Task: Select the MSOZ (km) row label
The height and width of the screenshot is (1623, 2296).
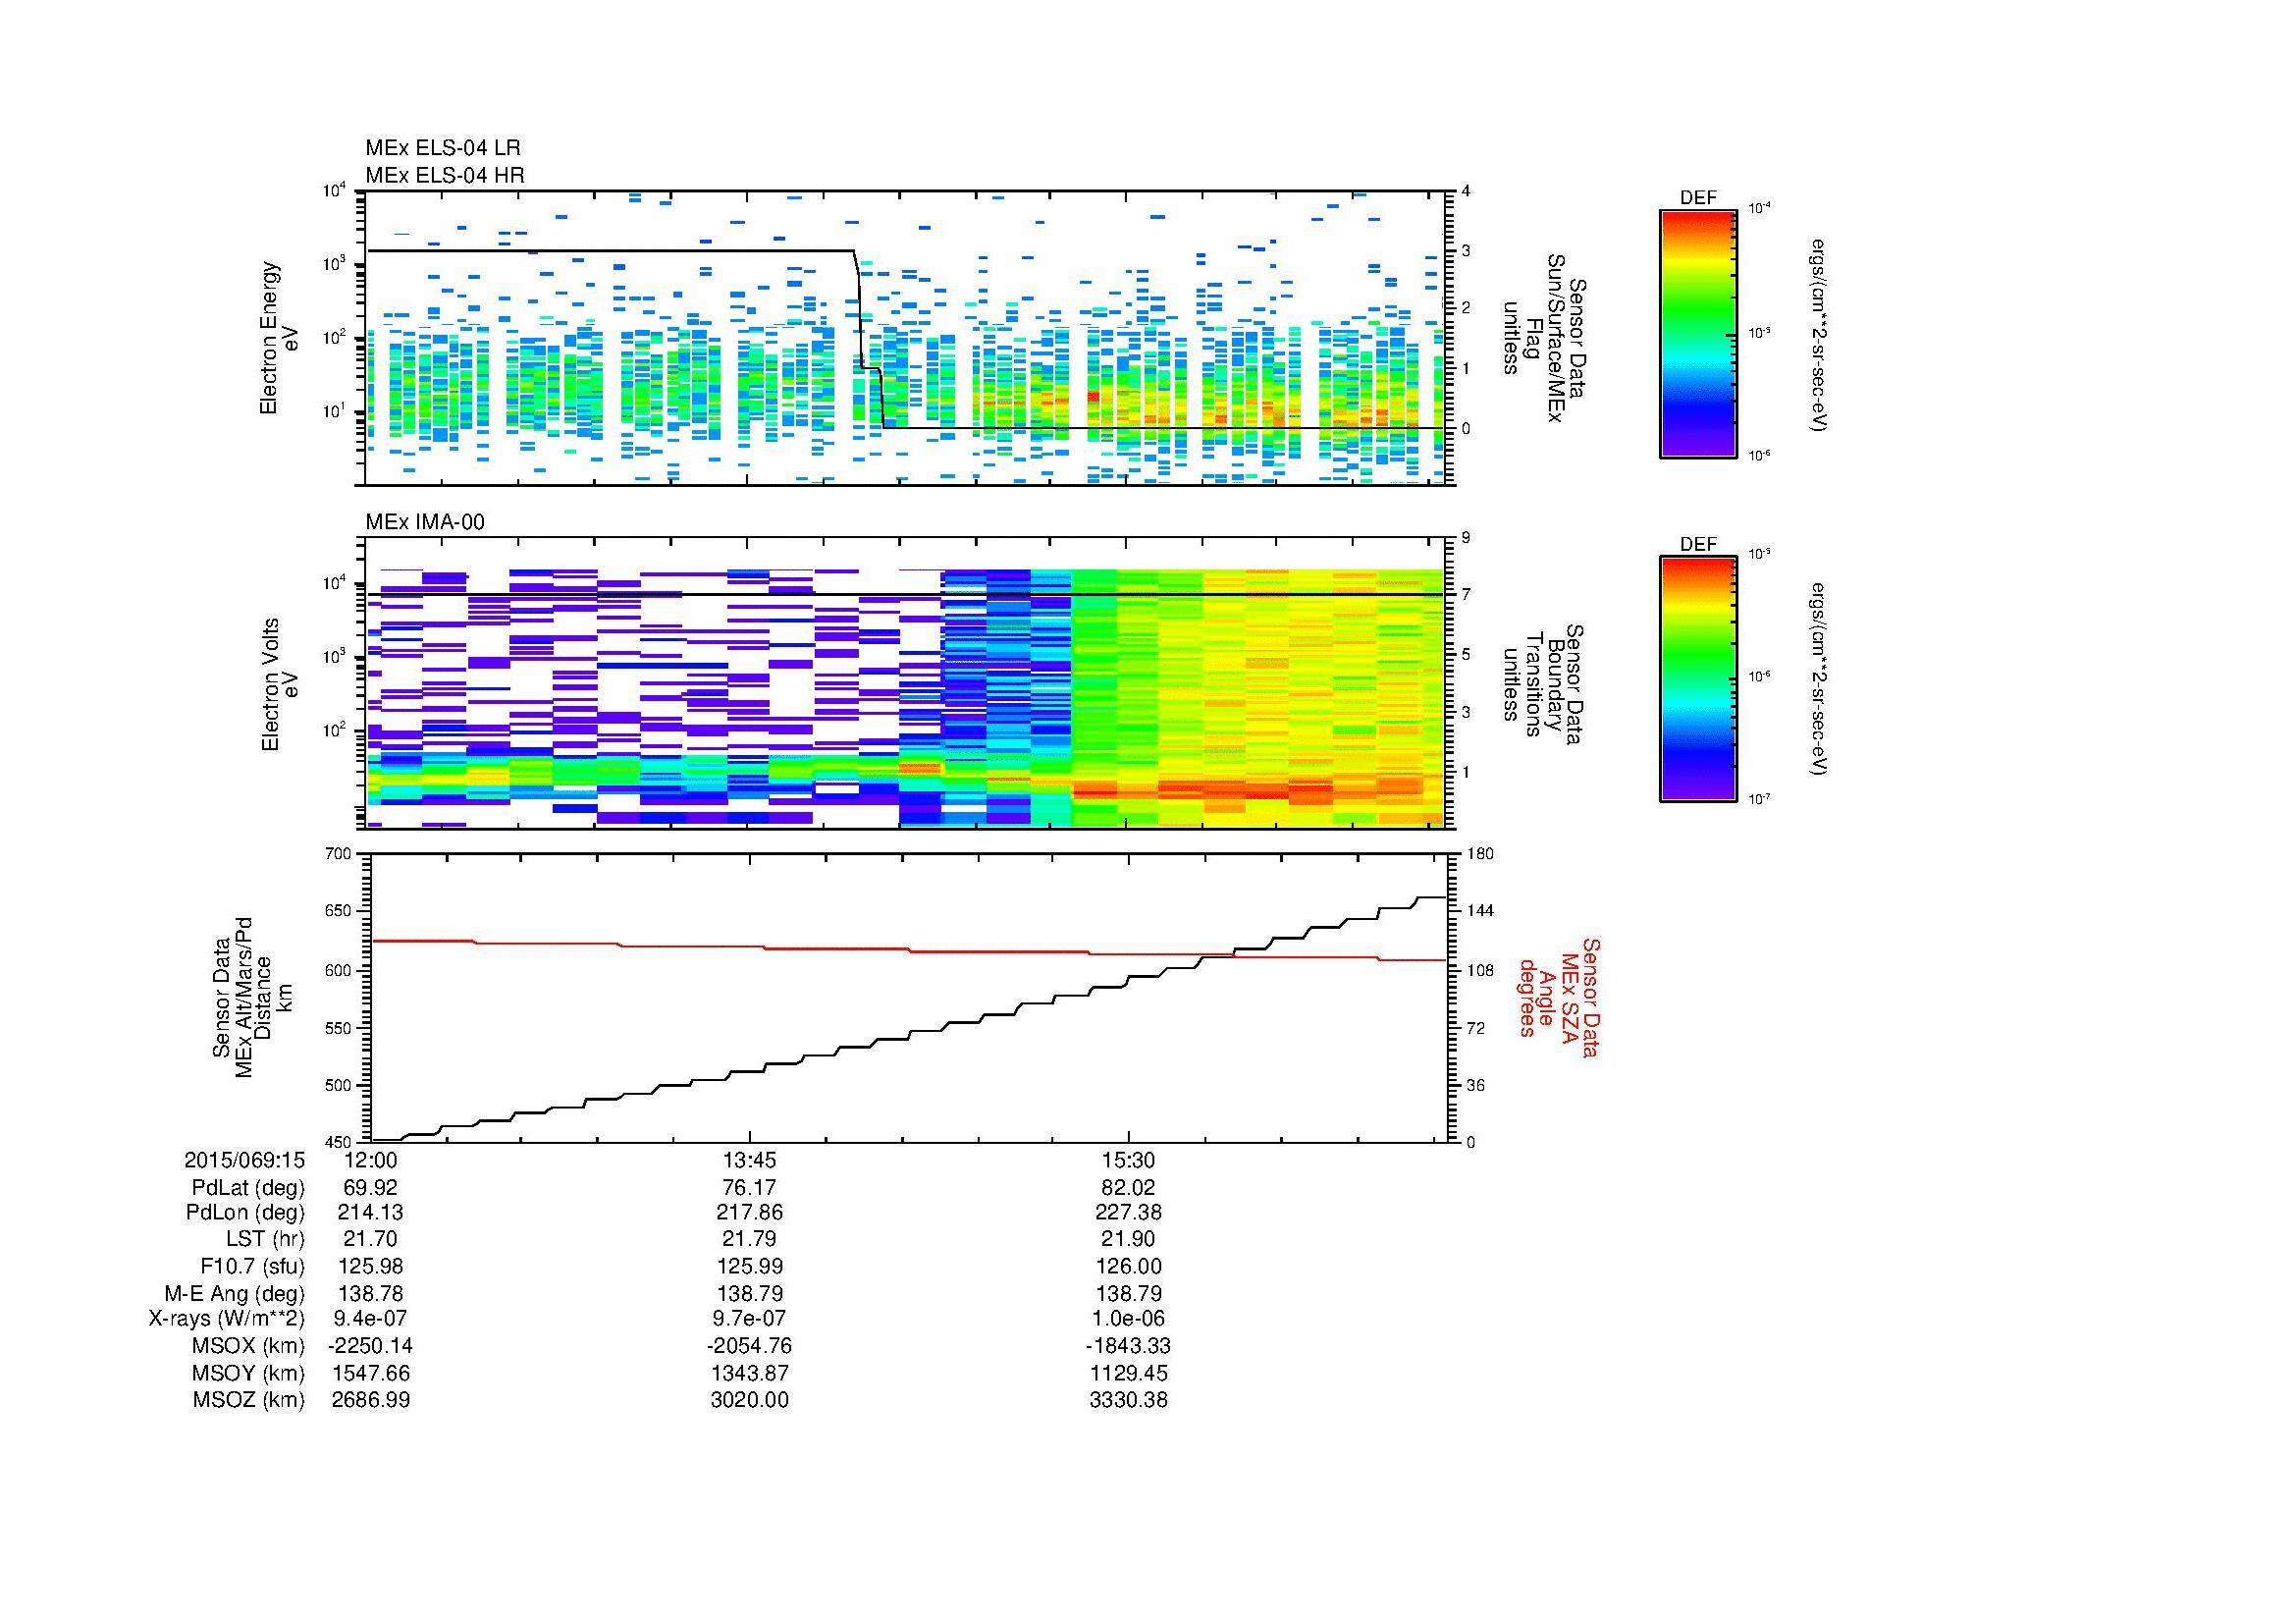Action: click(x=248, y=1400)
